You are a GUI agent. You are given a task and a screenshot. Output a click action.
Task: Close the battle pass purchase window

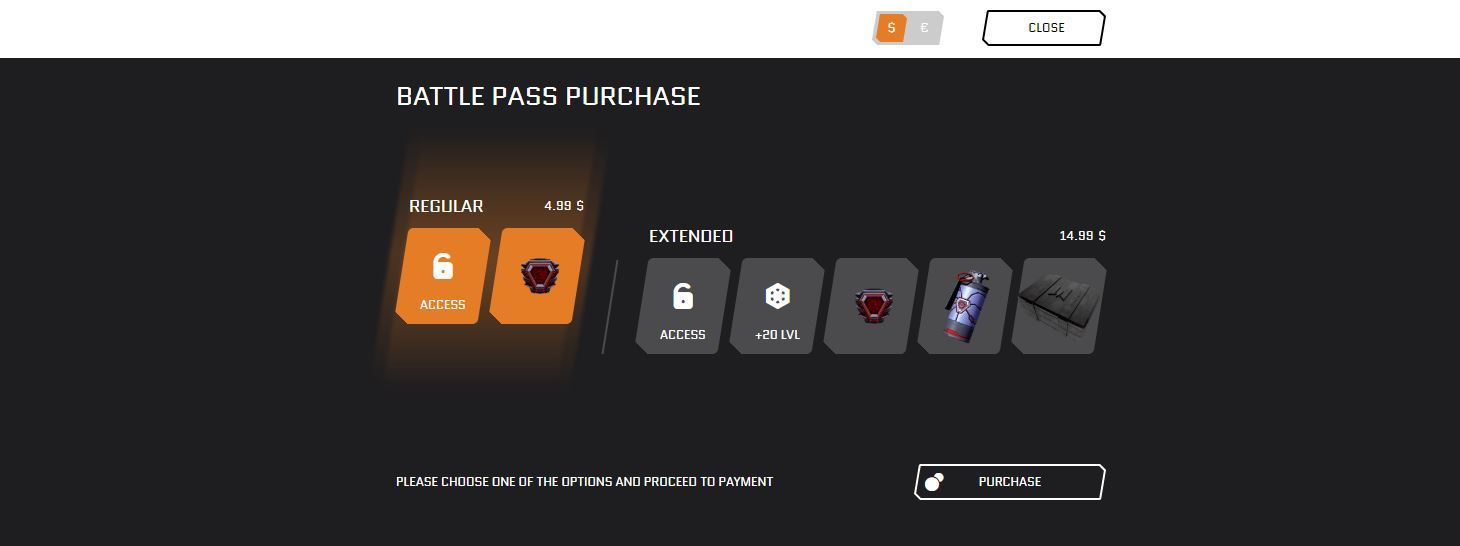1044,28
